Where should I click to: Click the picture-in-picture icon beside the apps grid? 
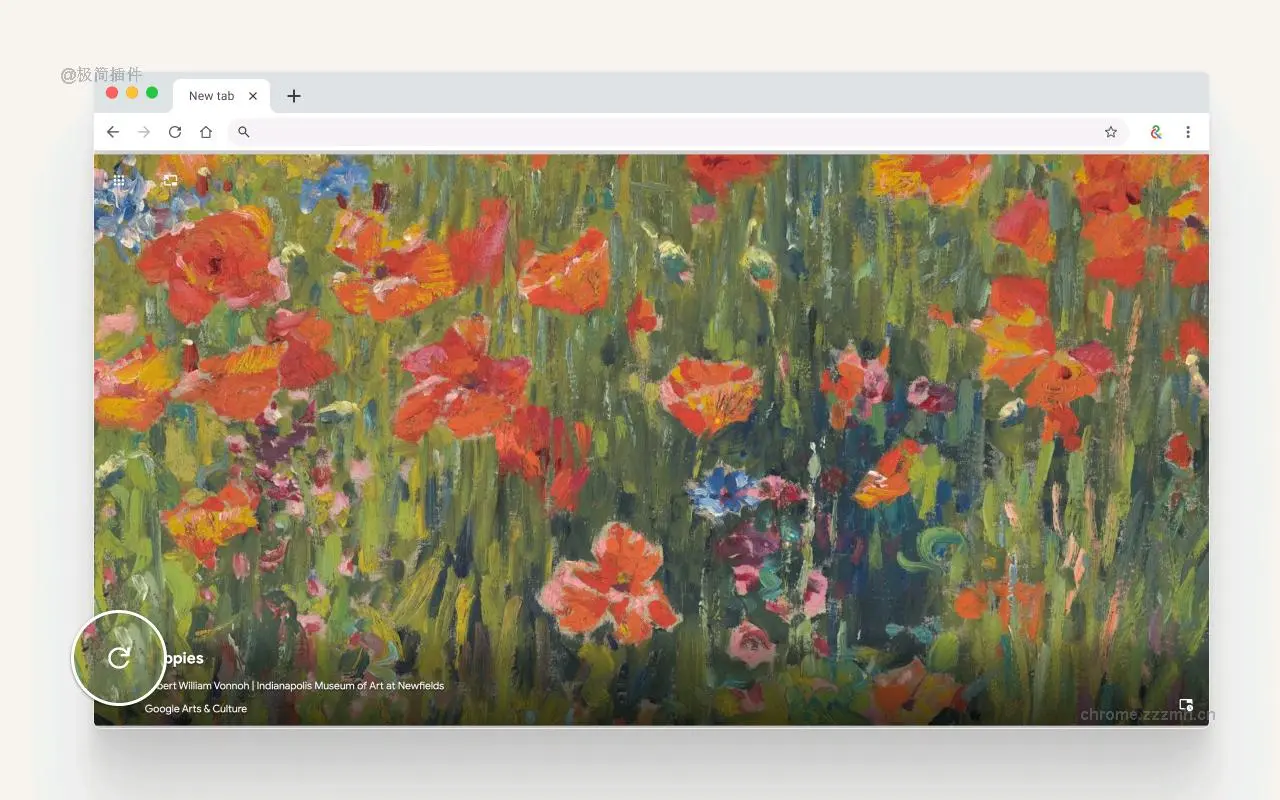pos(169,180)
